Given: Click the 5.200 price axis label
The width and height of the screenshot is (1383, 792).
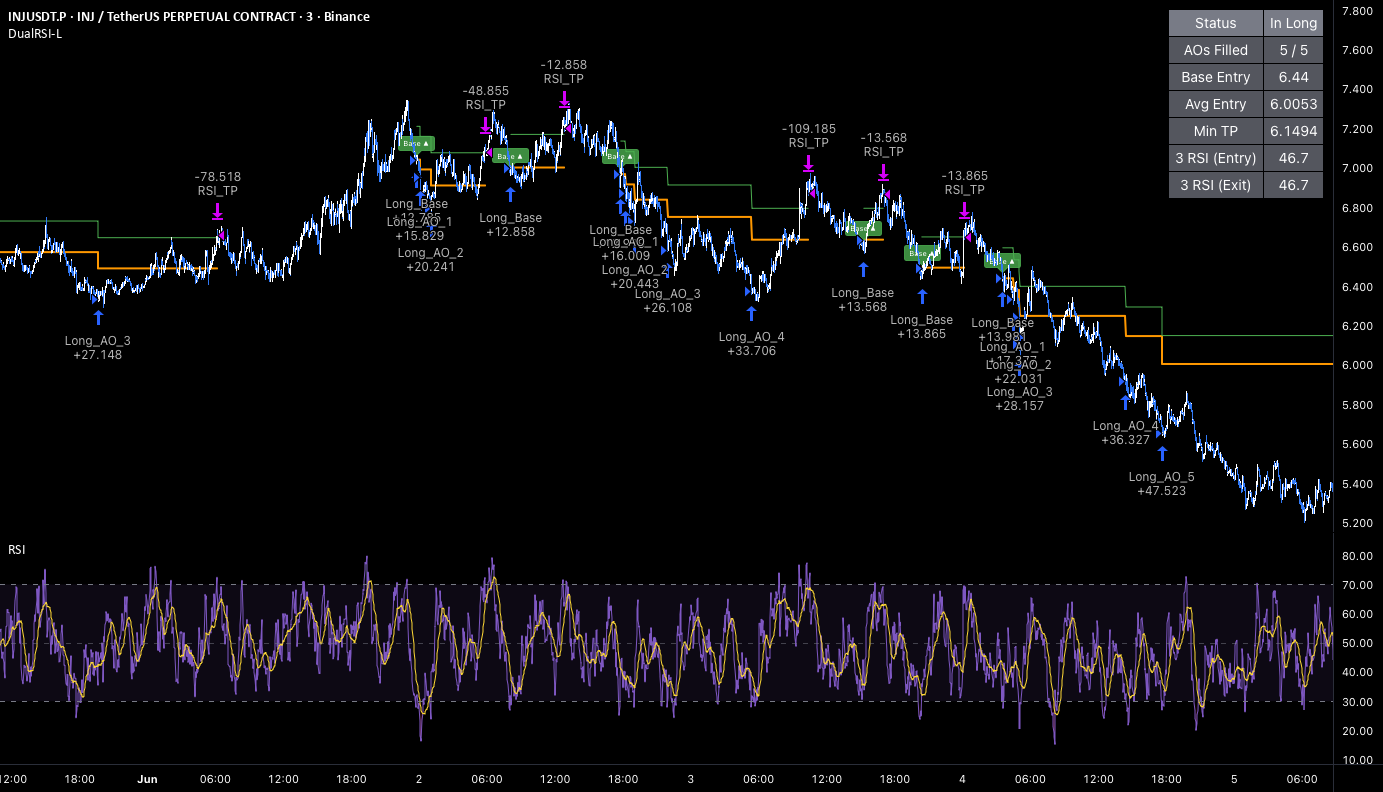Looking at the screenshot, I should (x=1356, y=523).
